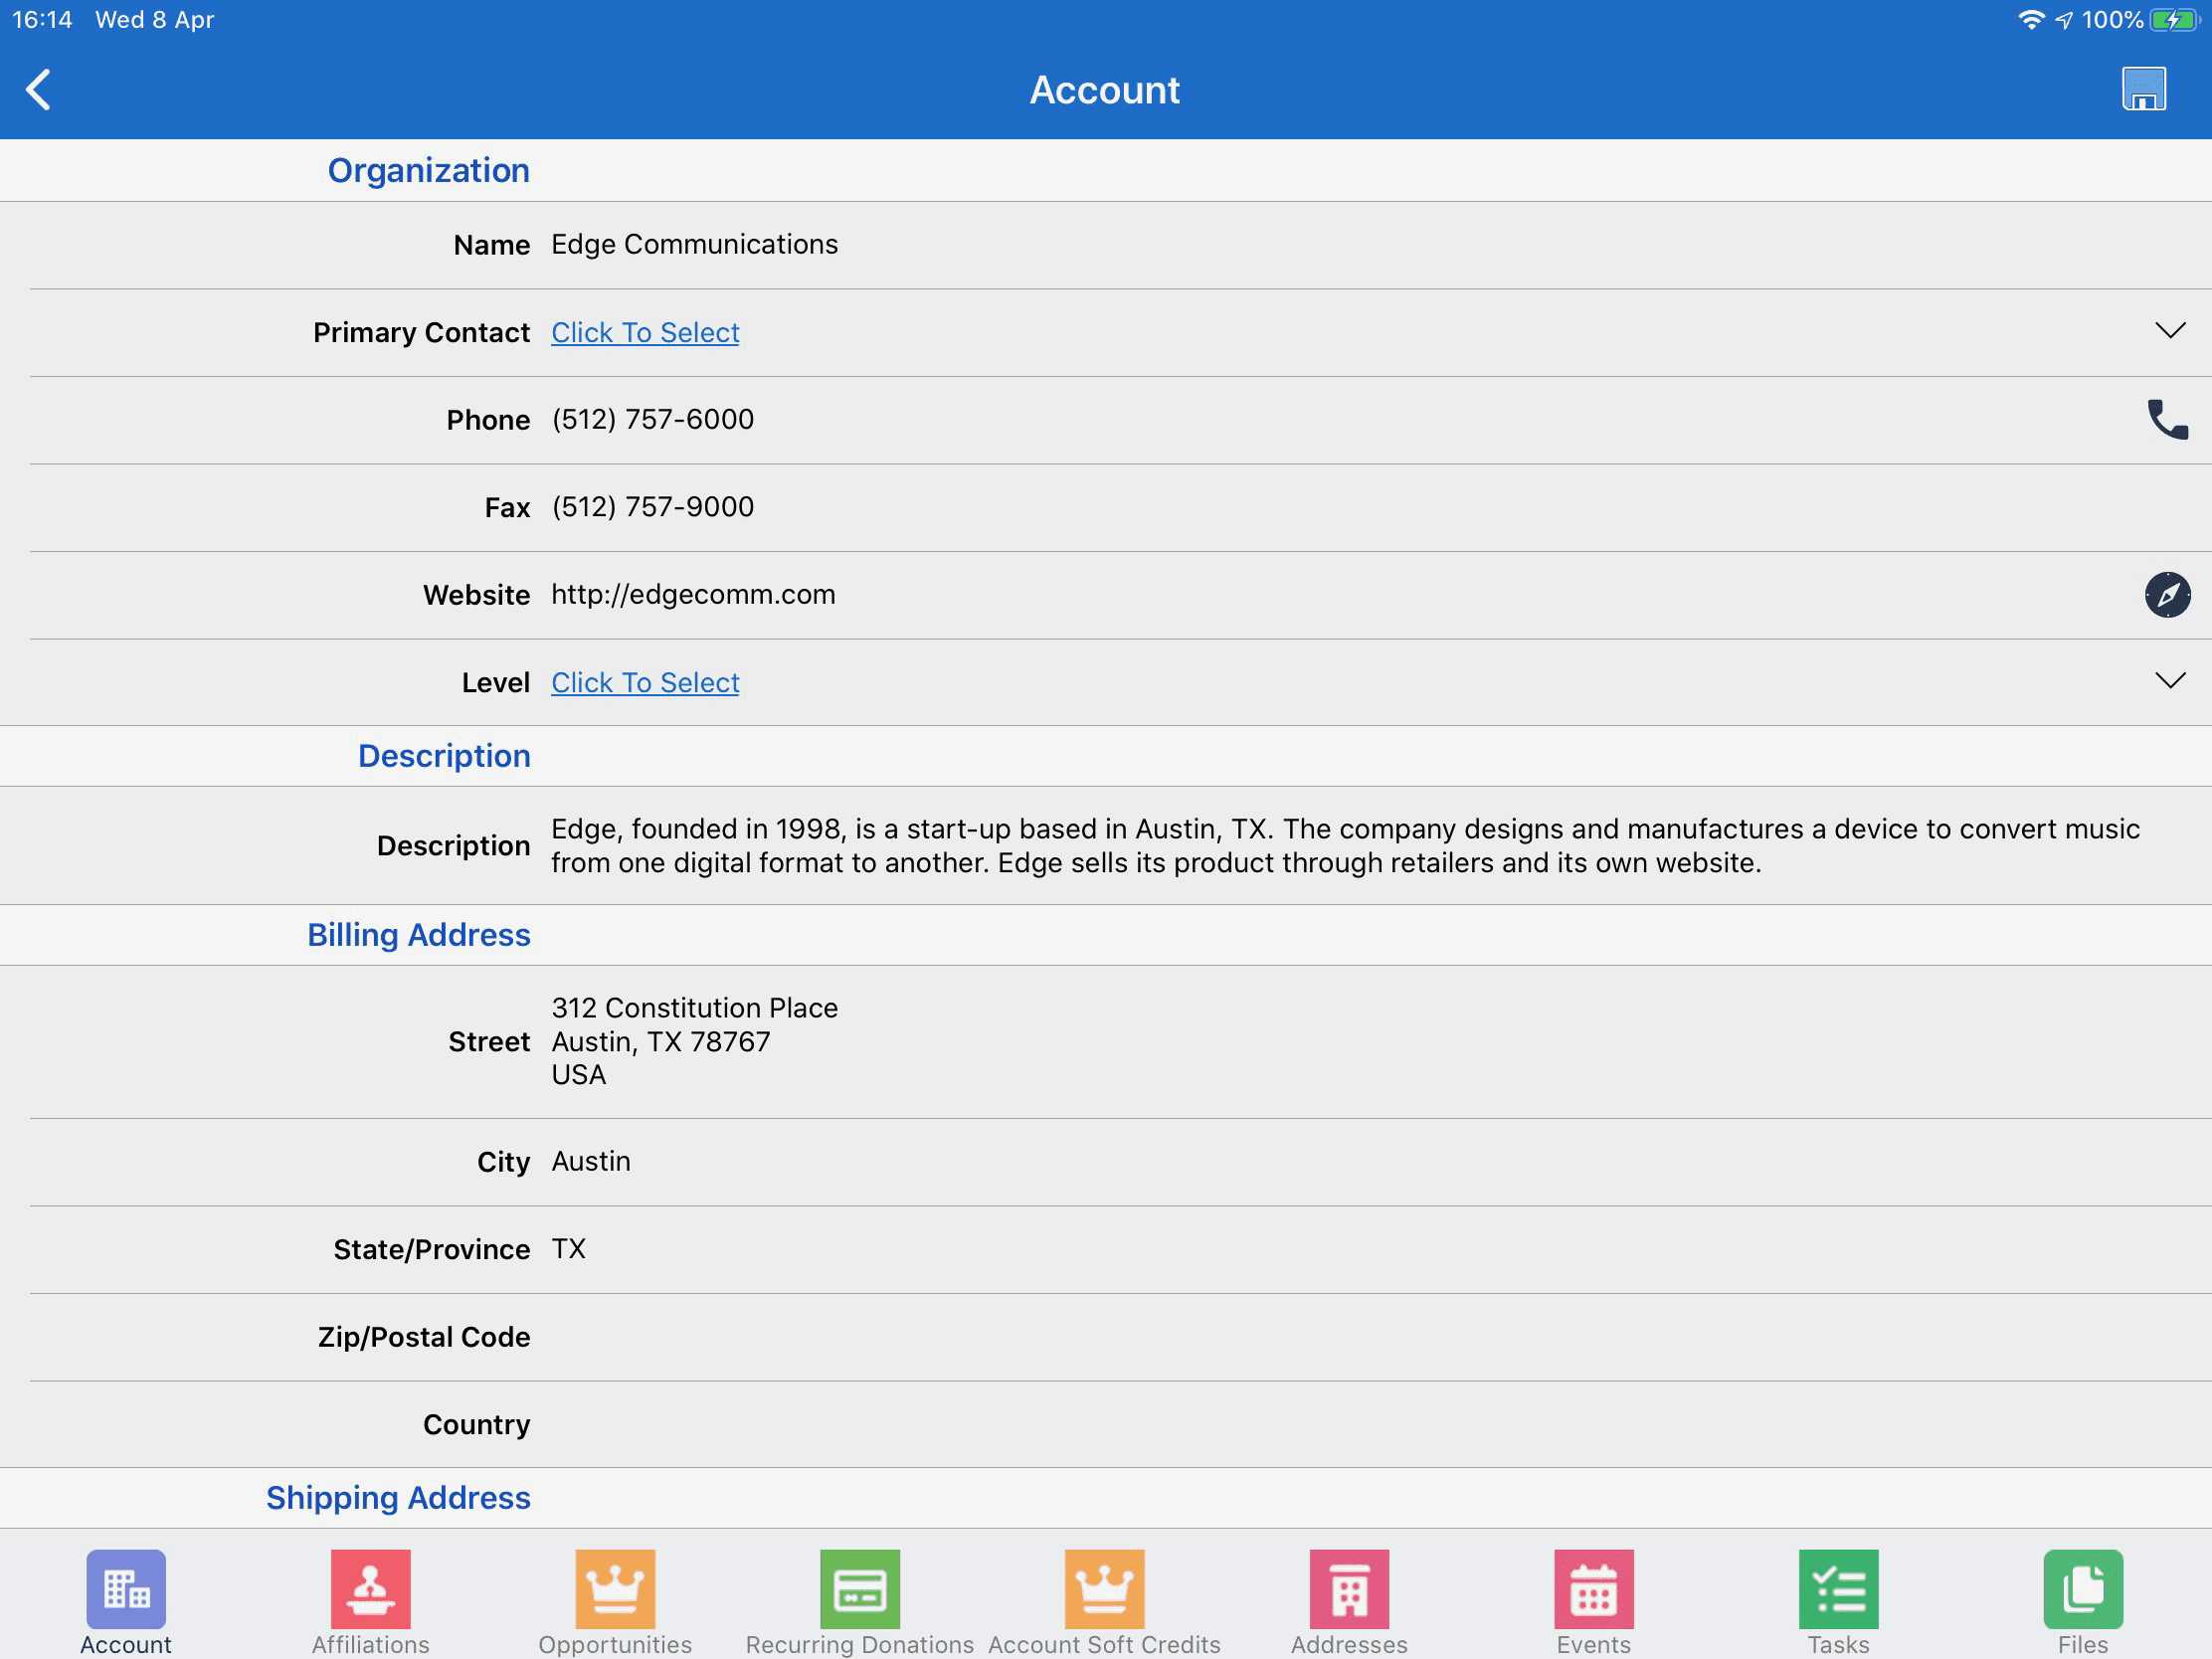Screen dimensions: 2212x1659
Task: Tap the Wed 8 Apr date
Action: click(x=155, y=20)
